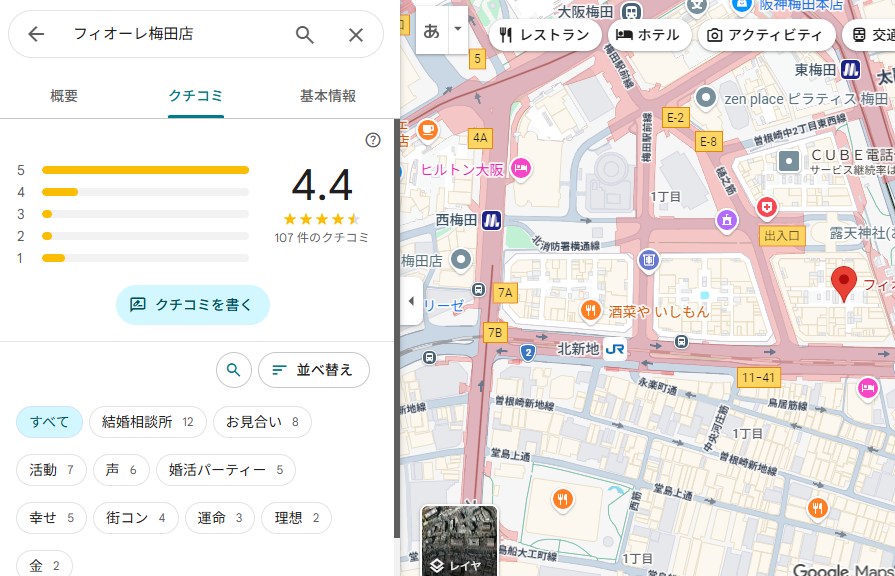Filter reviews by 結婚相談所 chip
Viewport: 895px width, 576px height.
[147, 422]
